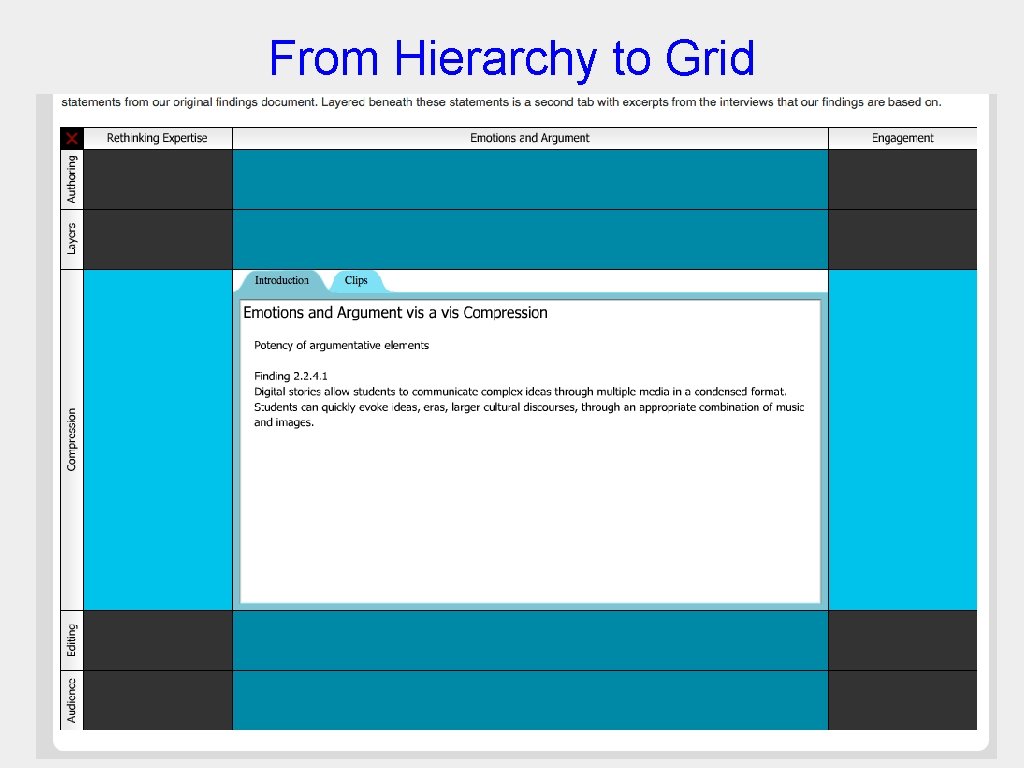
Task: Select the Editing row header
Action: click(x=71, y=639)
